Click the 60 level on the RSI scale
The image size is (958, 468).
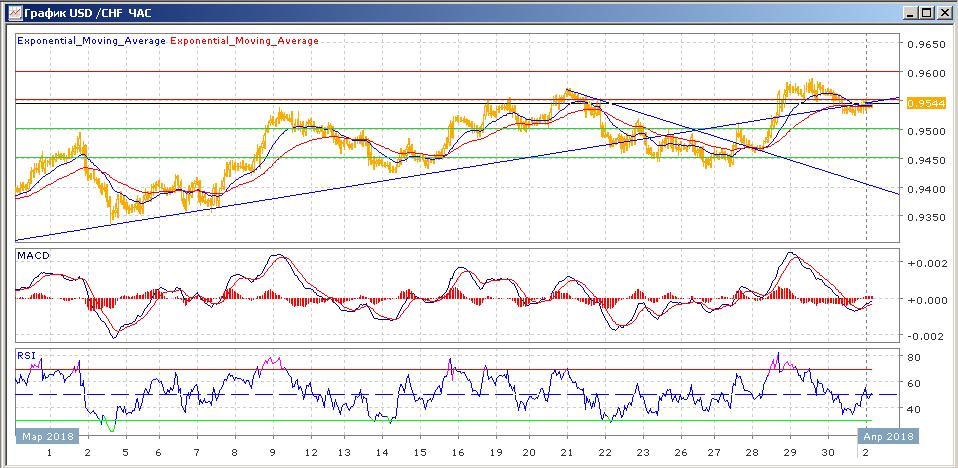[x=915, y=383]
